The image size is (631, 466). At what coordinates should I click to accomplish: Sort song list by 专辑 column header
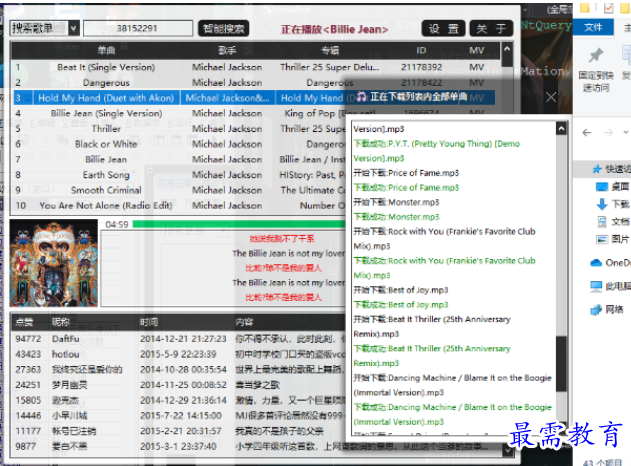click(x=330, y=50)
